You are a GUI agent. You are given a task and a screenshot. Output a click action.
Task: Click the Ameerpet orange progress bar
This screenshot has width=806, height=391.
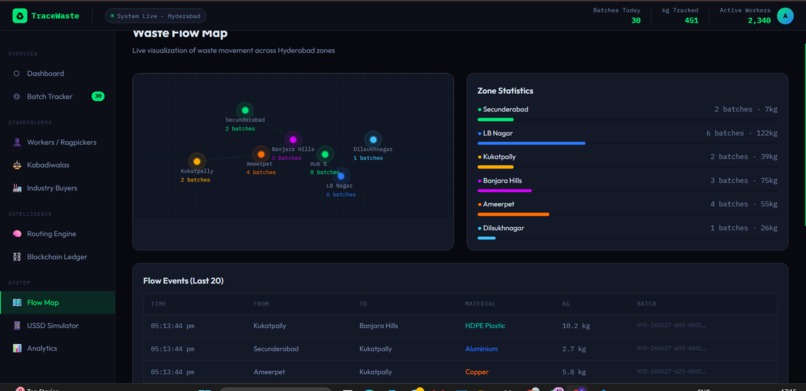pos(514,214)
